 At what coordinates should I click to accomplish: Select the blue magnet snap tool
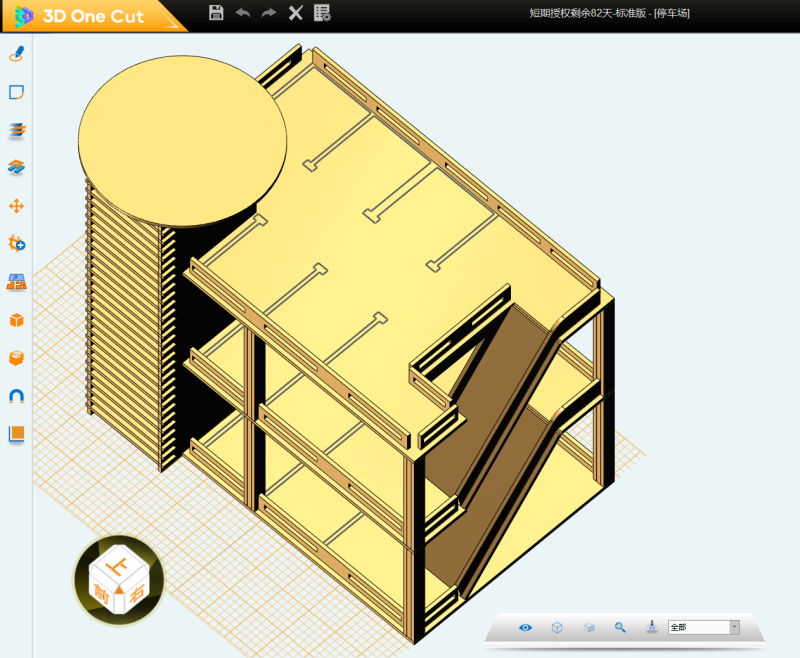pyautogui.click(x=16, y=396)
